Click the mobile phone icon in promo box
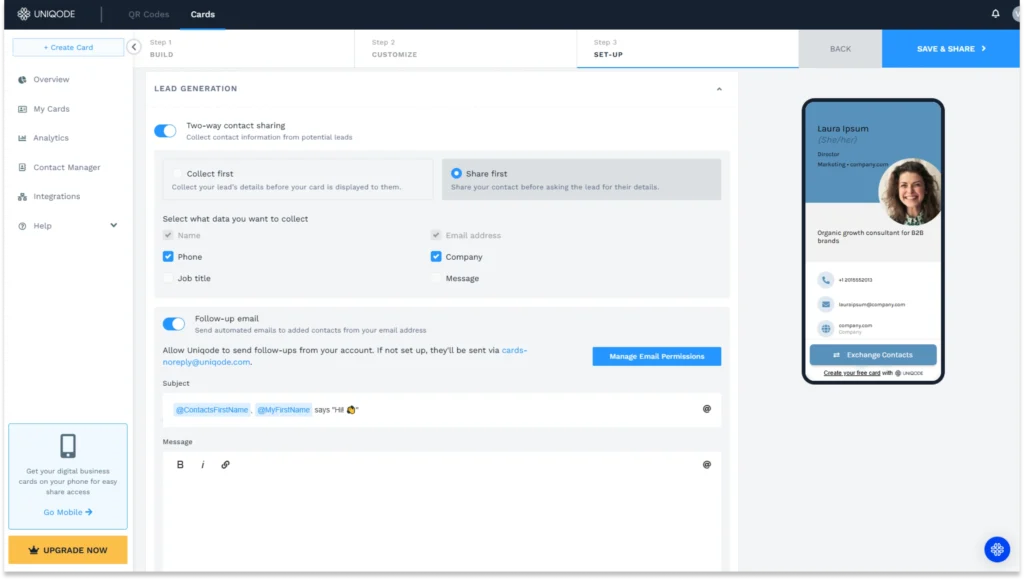1024x580 pixels. click(x=68, y=446)
